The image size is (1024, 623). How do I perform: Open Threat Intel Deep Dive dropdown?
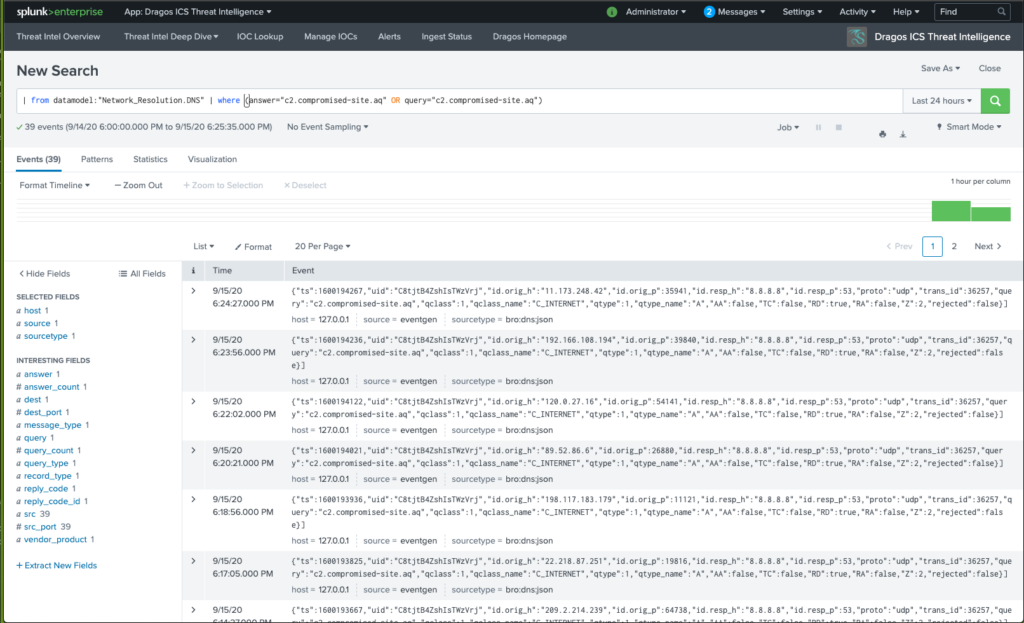point(171,37)
